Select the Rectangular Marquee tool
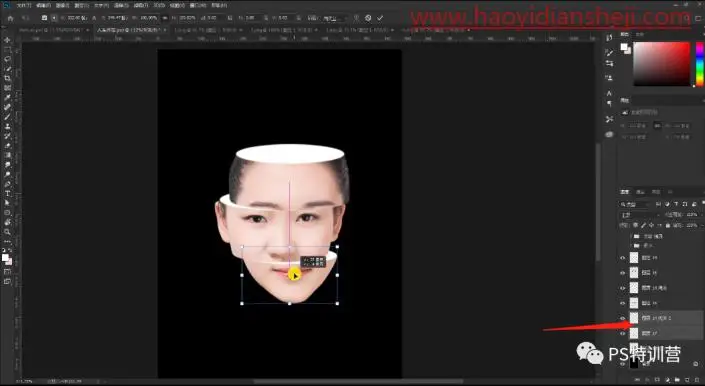The width and height of the screenshot is (705, 386). tap(7, 49)
